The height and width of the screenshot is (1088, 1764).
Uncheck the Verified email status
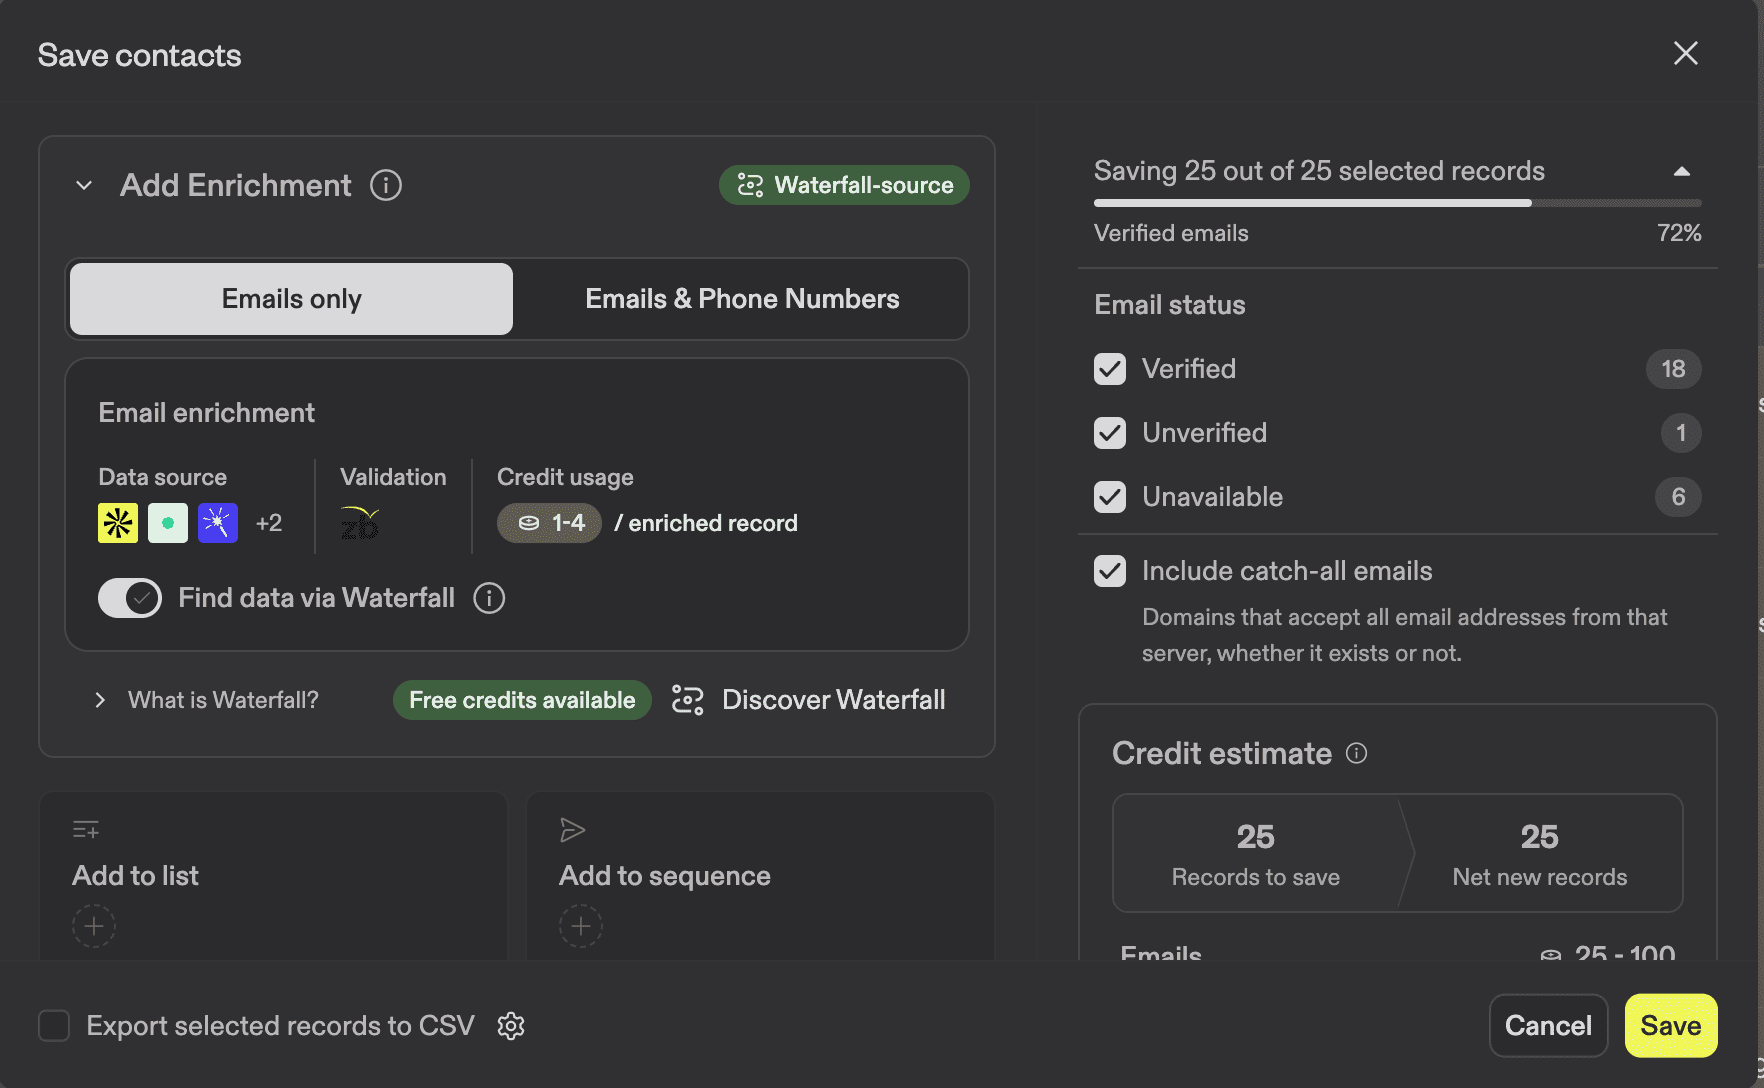[1109, 368]
